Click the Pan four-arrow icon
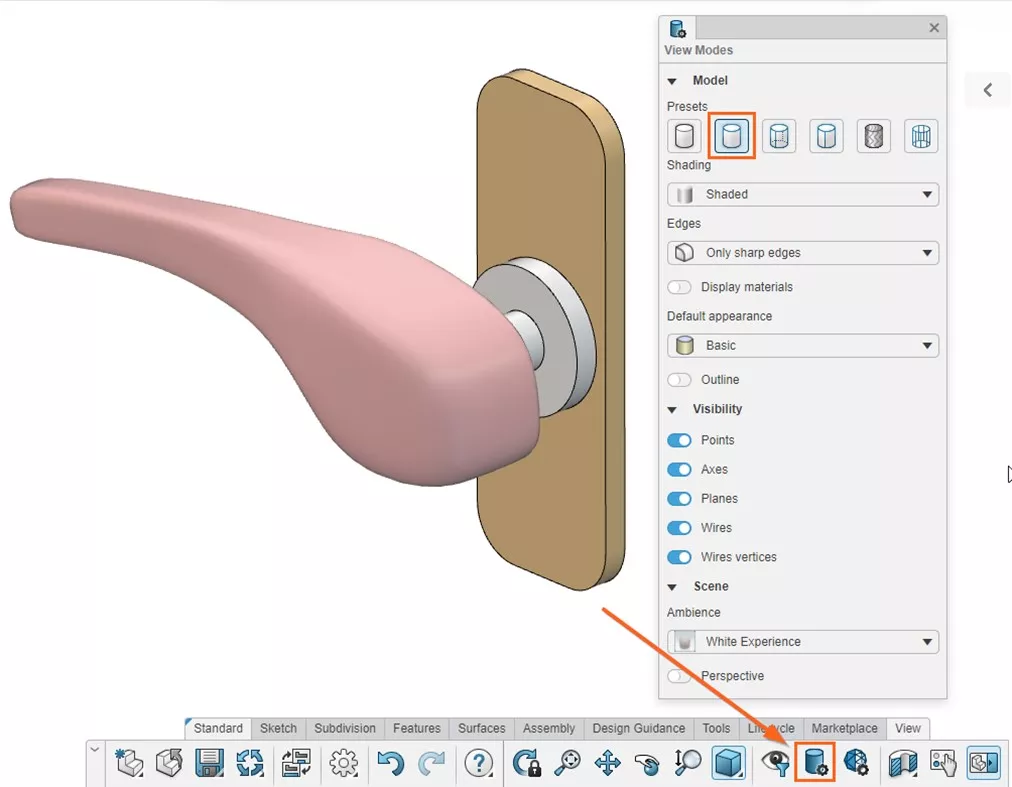Viewport: 1012px width, 787px height. coord(607,763)
